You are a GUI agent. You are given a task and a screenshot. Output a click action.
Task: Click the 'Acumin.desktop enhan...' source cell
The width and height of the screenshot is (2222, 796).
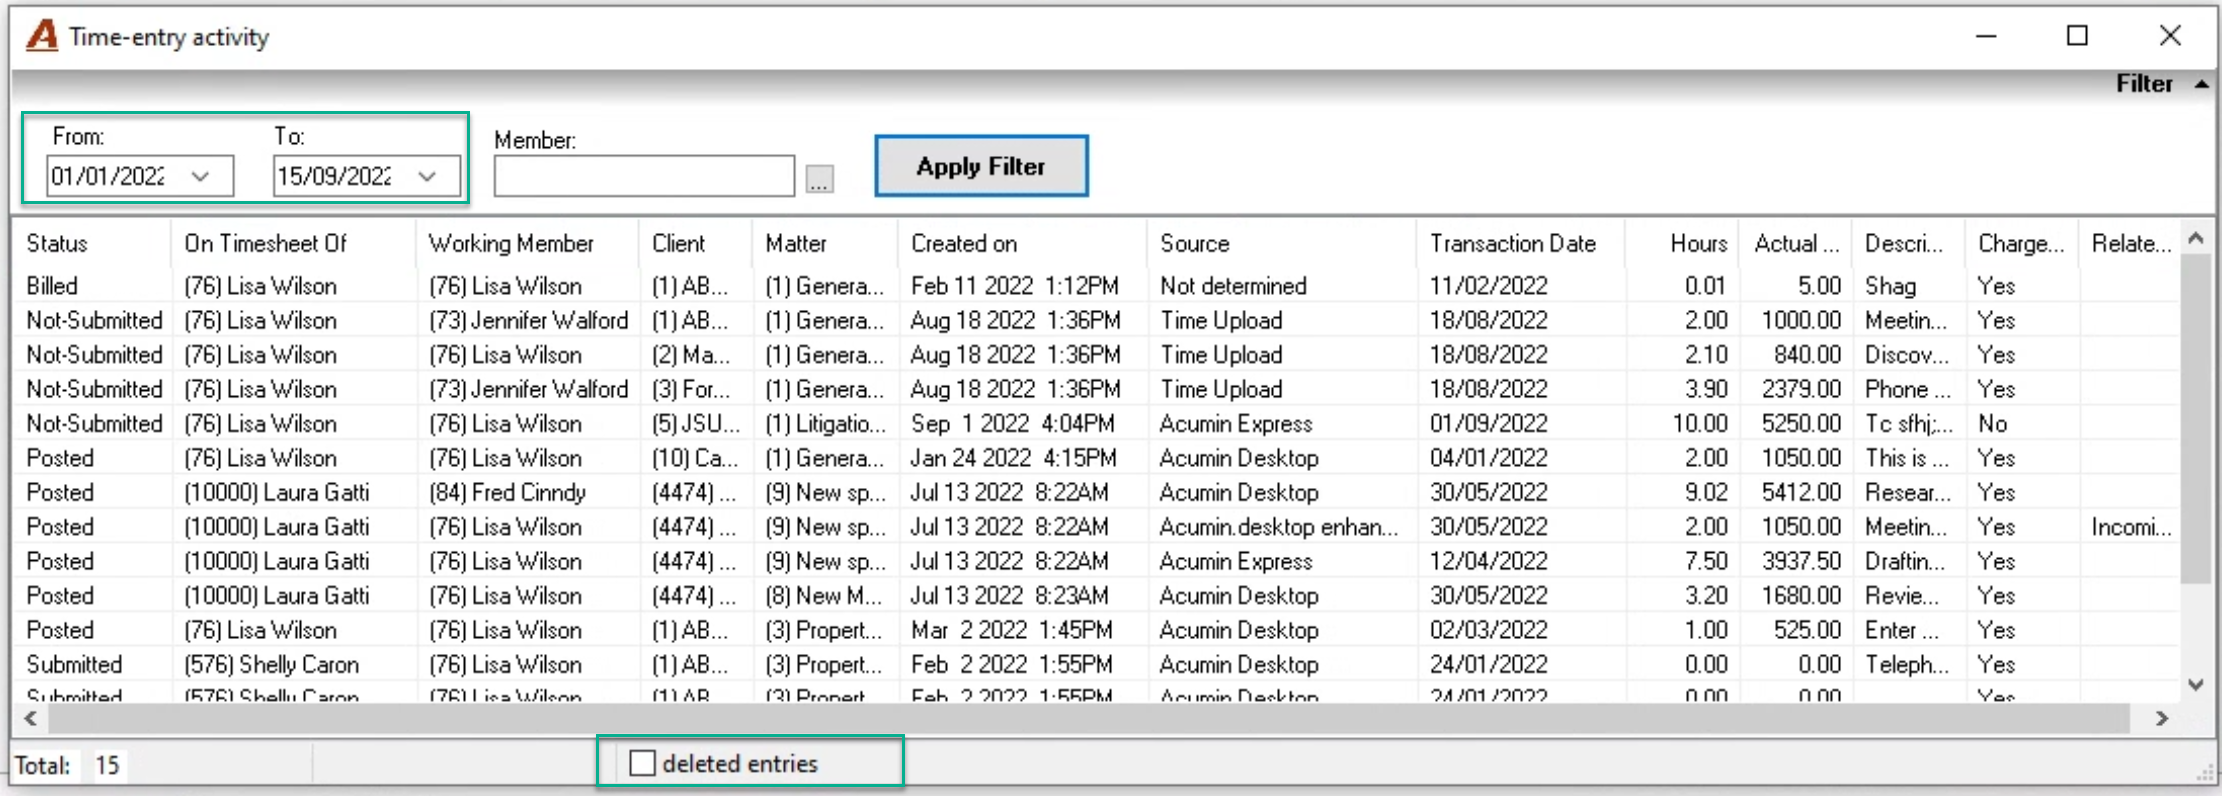tap(1279, 527)
